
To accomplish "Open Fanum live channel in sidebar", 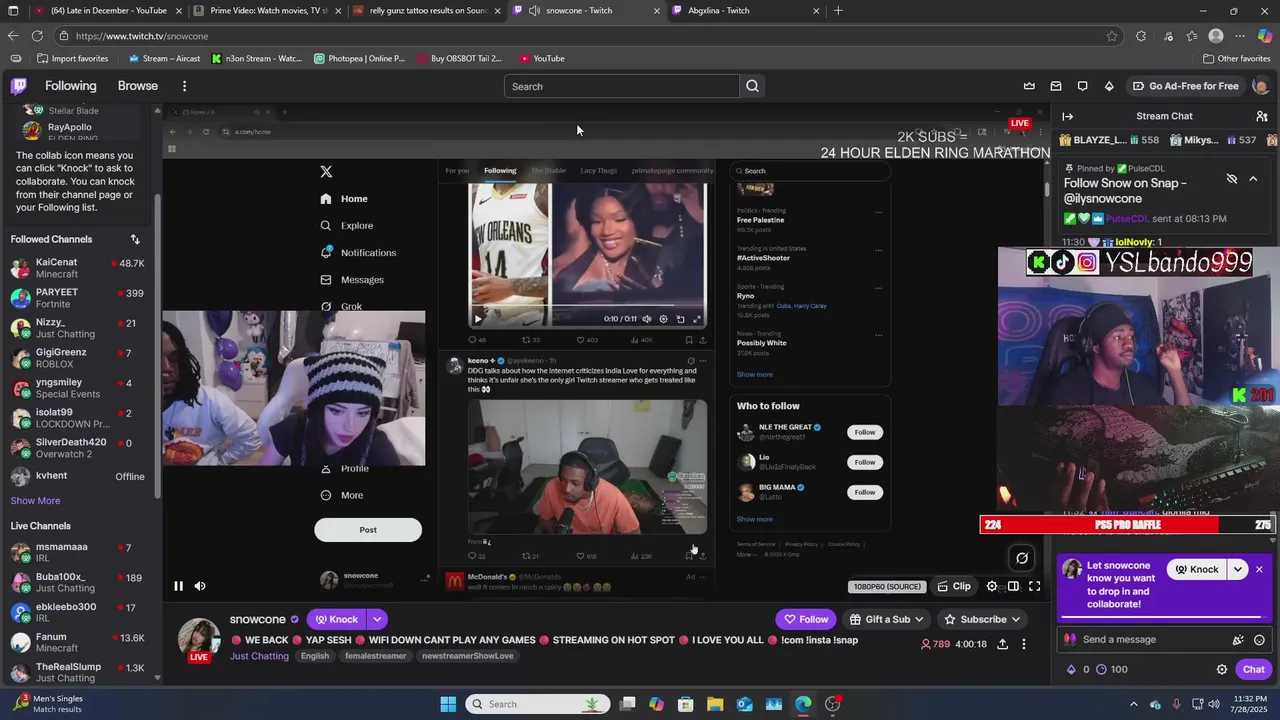I will 78,643.
